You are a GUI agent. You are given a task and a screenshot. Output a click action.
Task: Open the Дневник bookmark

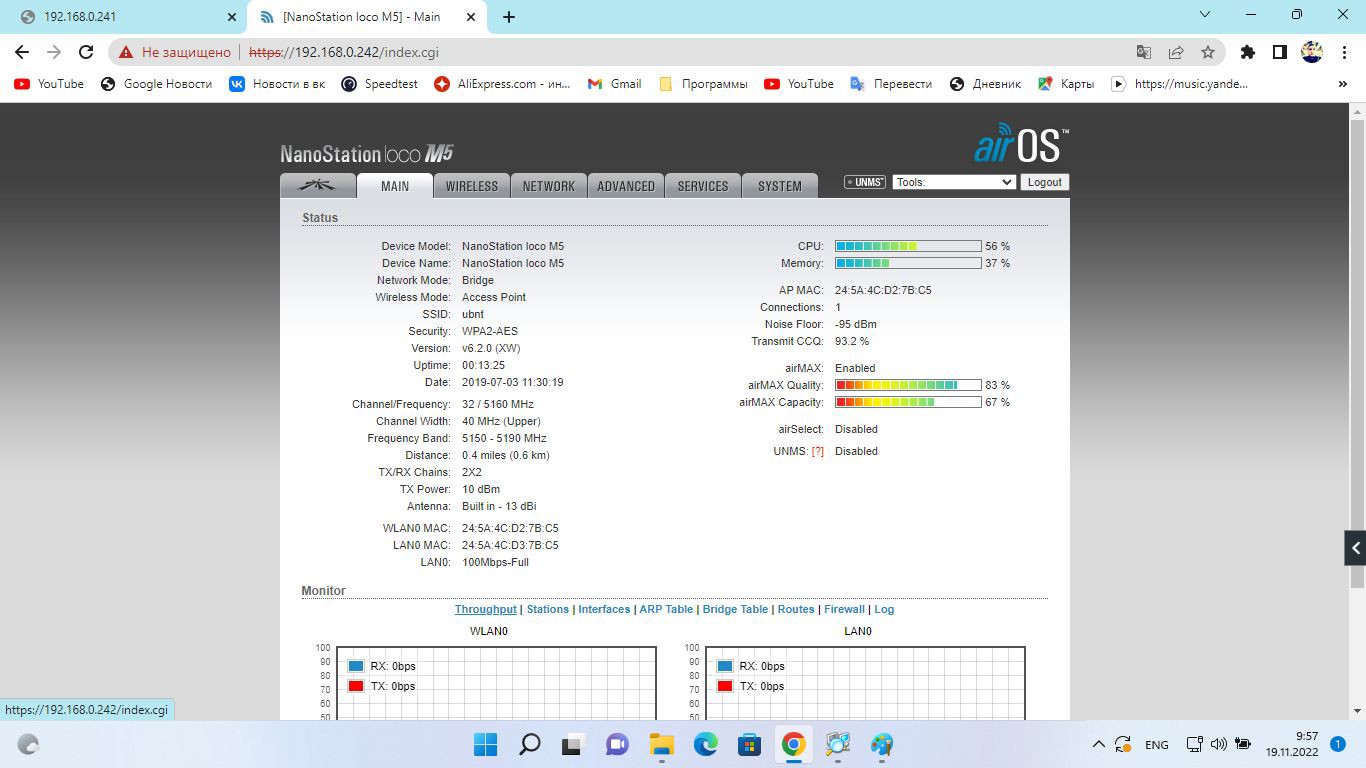(986, 84)
